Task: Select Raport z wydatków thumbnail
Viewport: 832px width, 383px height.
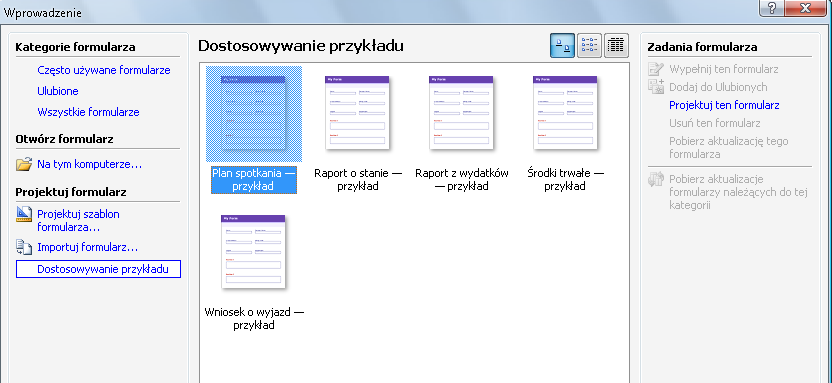Action: (x=462, y=114)
